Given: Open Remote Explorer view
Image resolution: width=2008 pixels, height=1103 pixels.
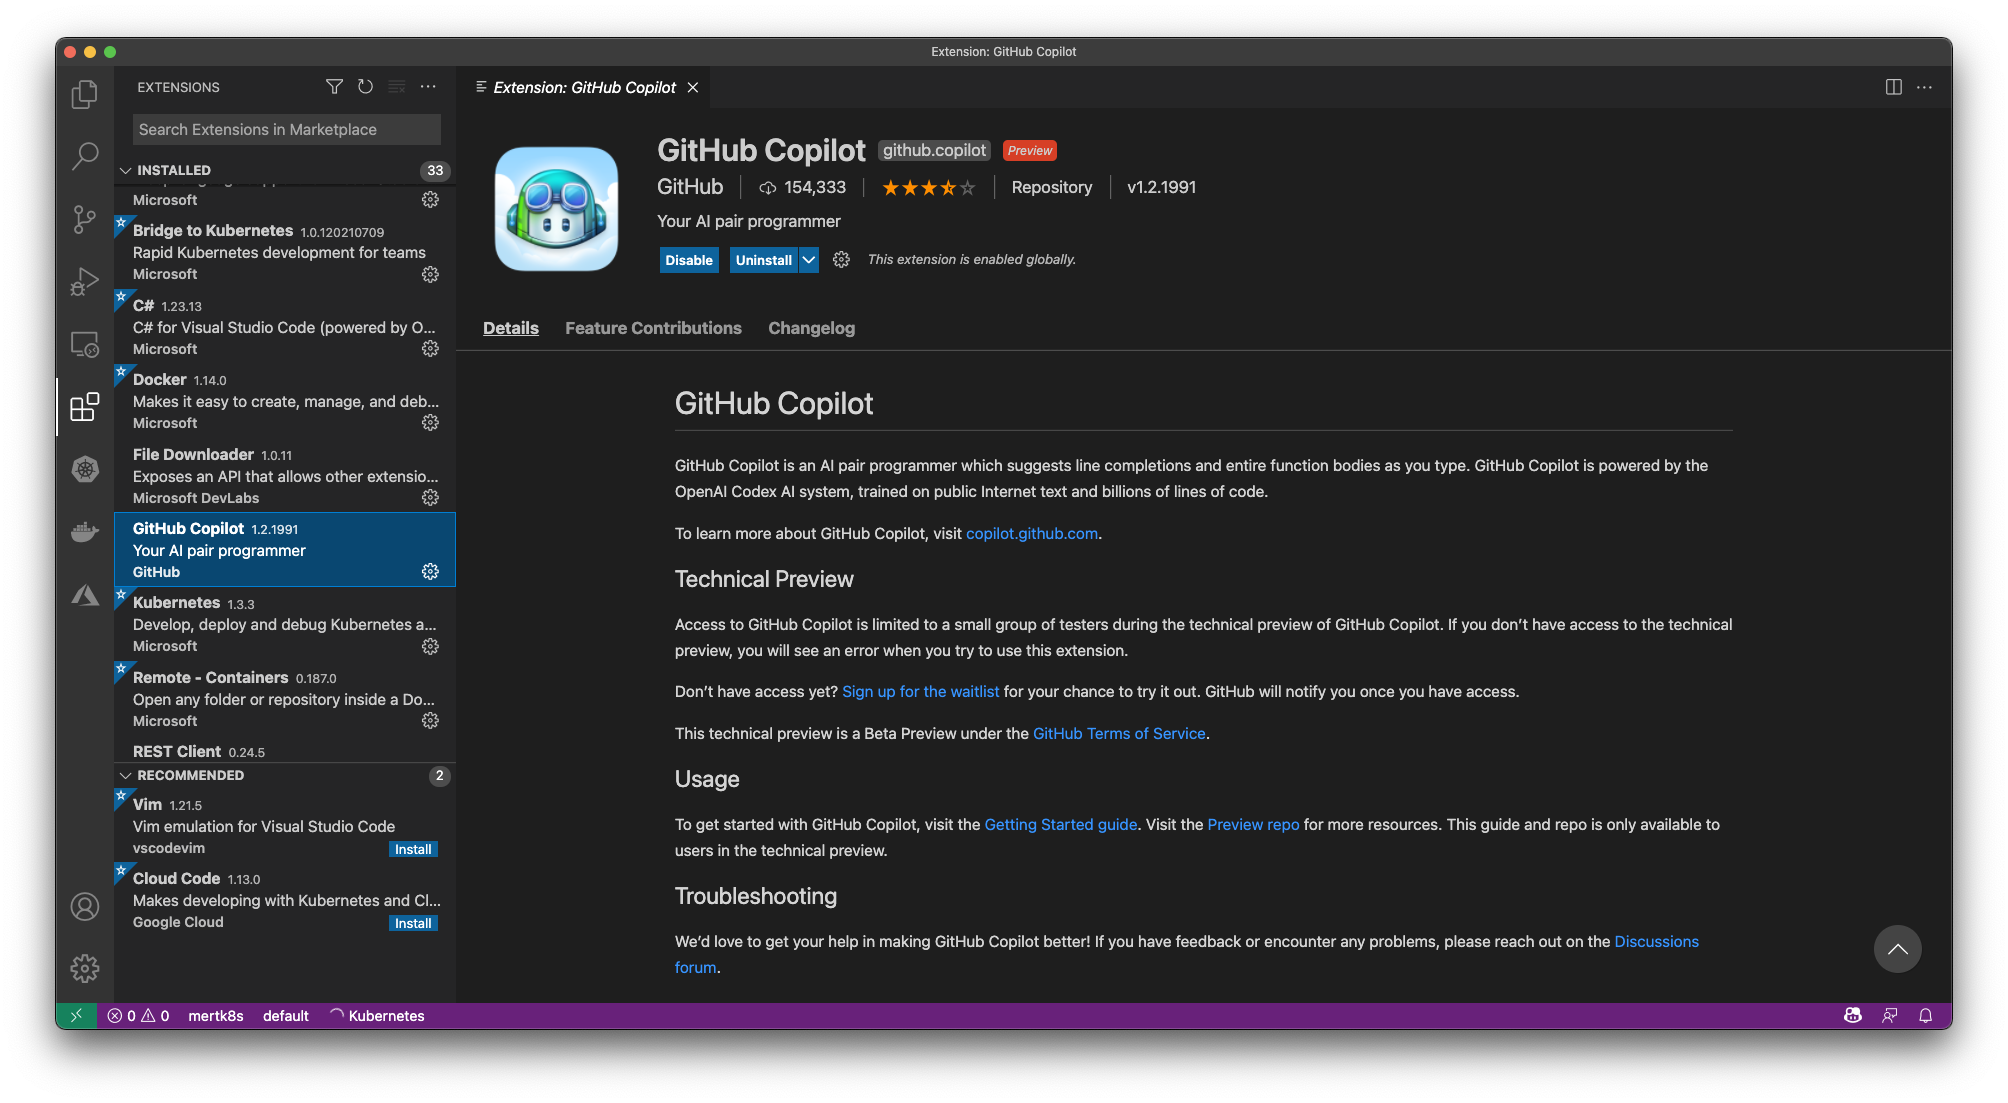Looking at the screenshot, I should (x=85, y=345).
